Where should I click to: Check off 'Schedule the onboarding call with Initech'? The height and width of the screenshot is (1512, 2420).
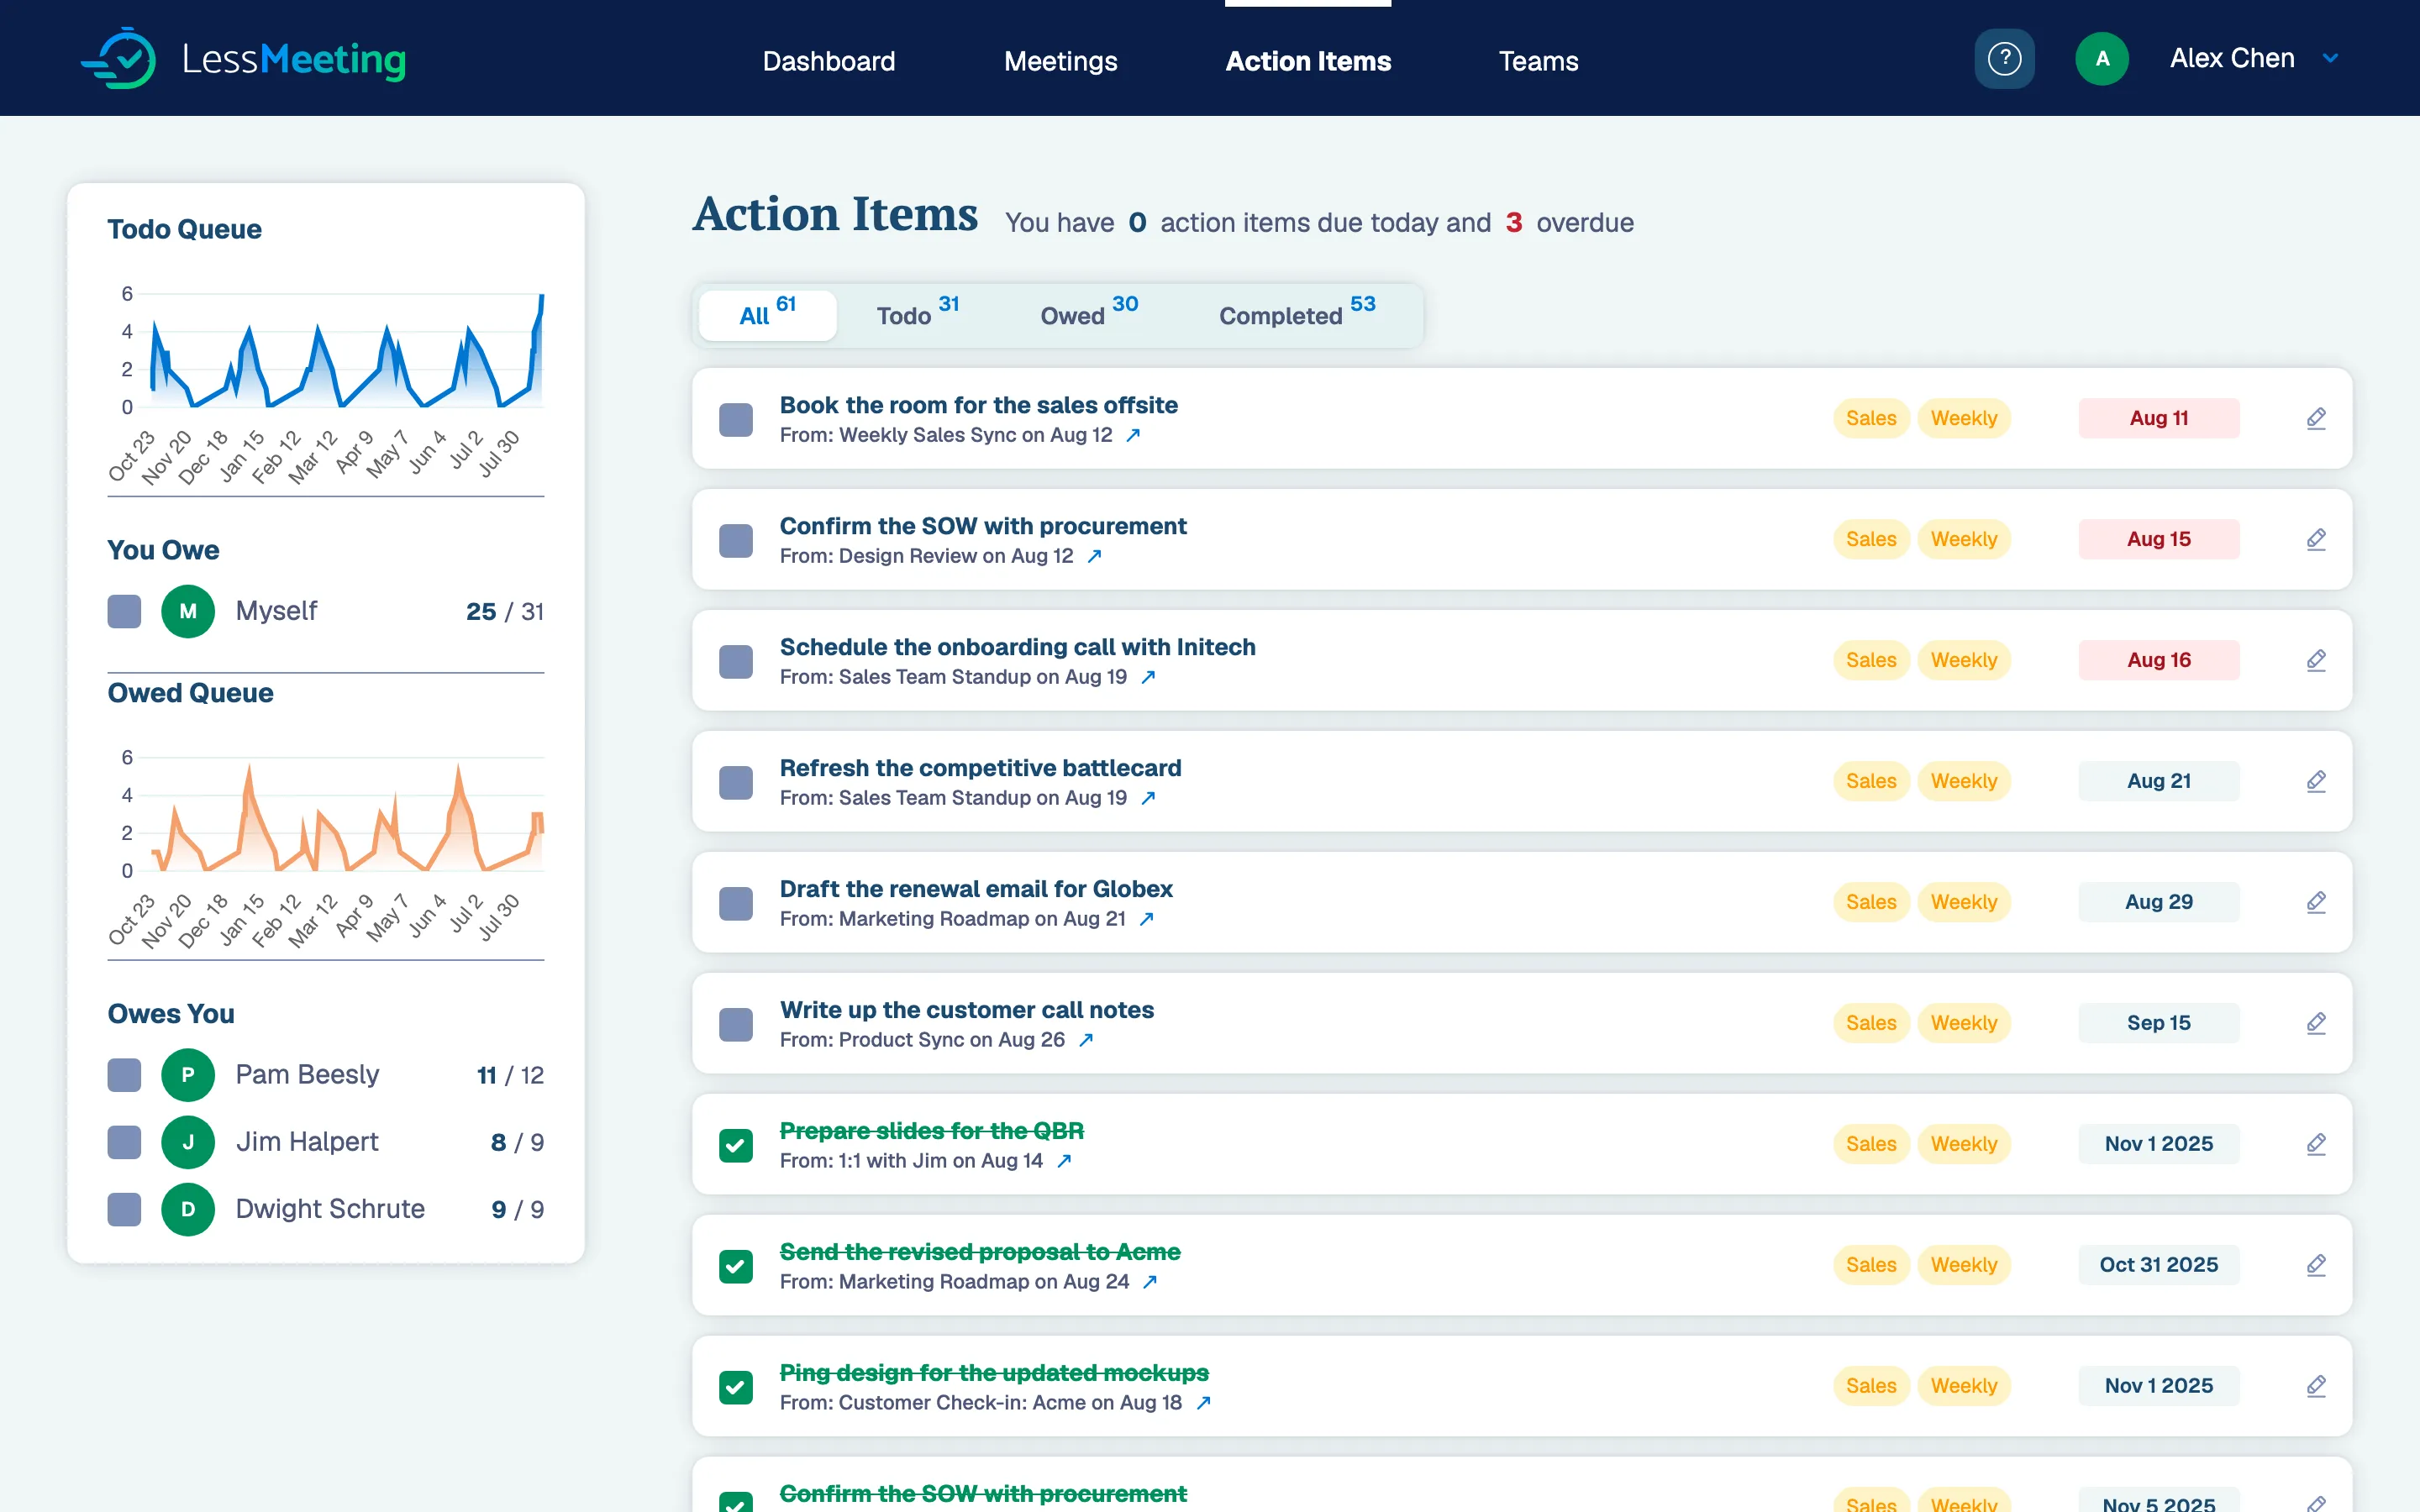[736, 662]
